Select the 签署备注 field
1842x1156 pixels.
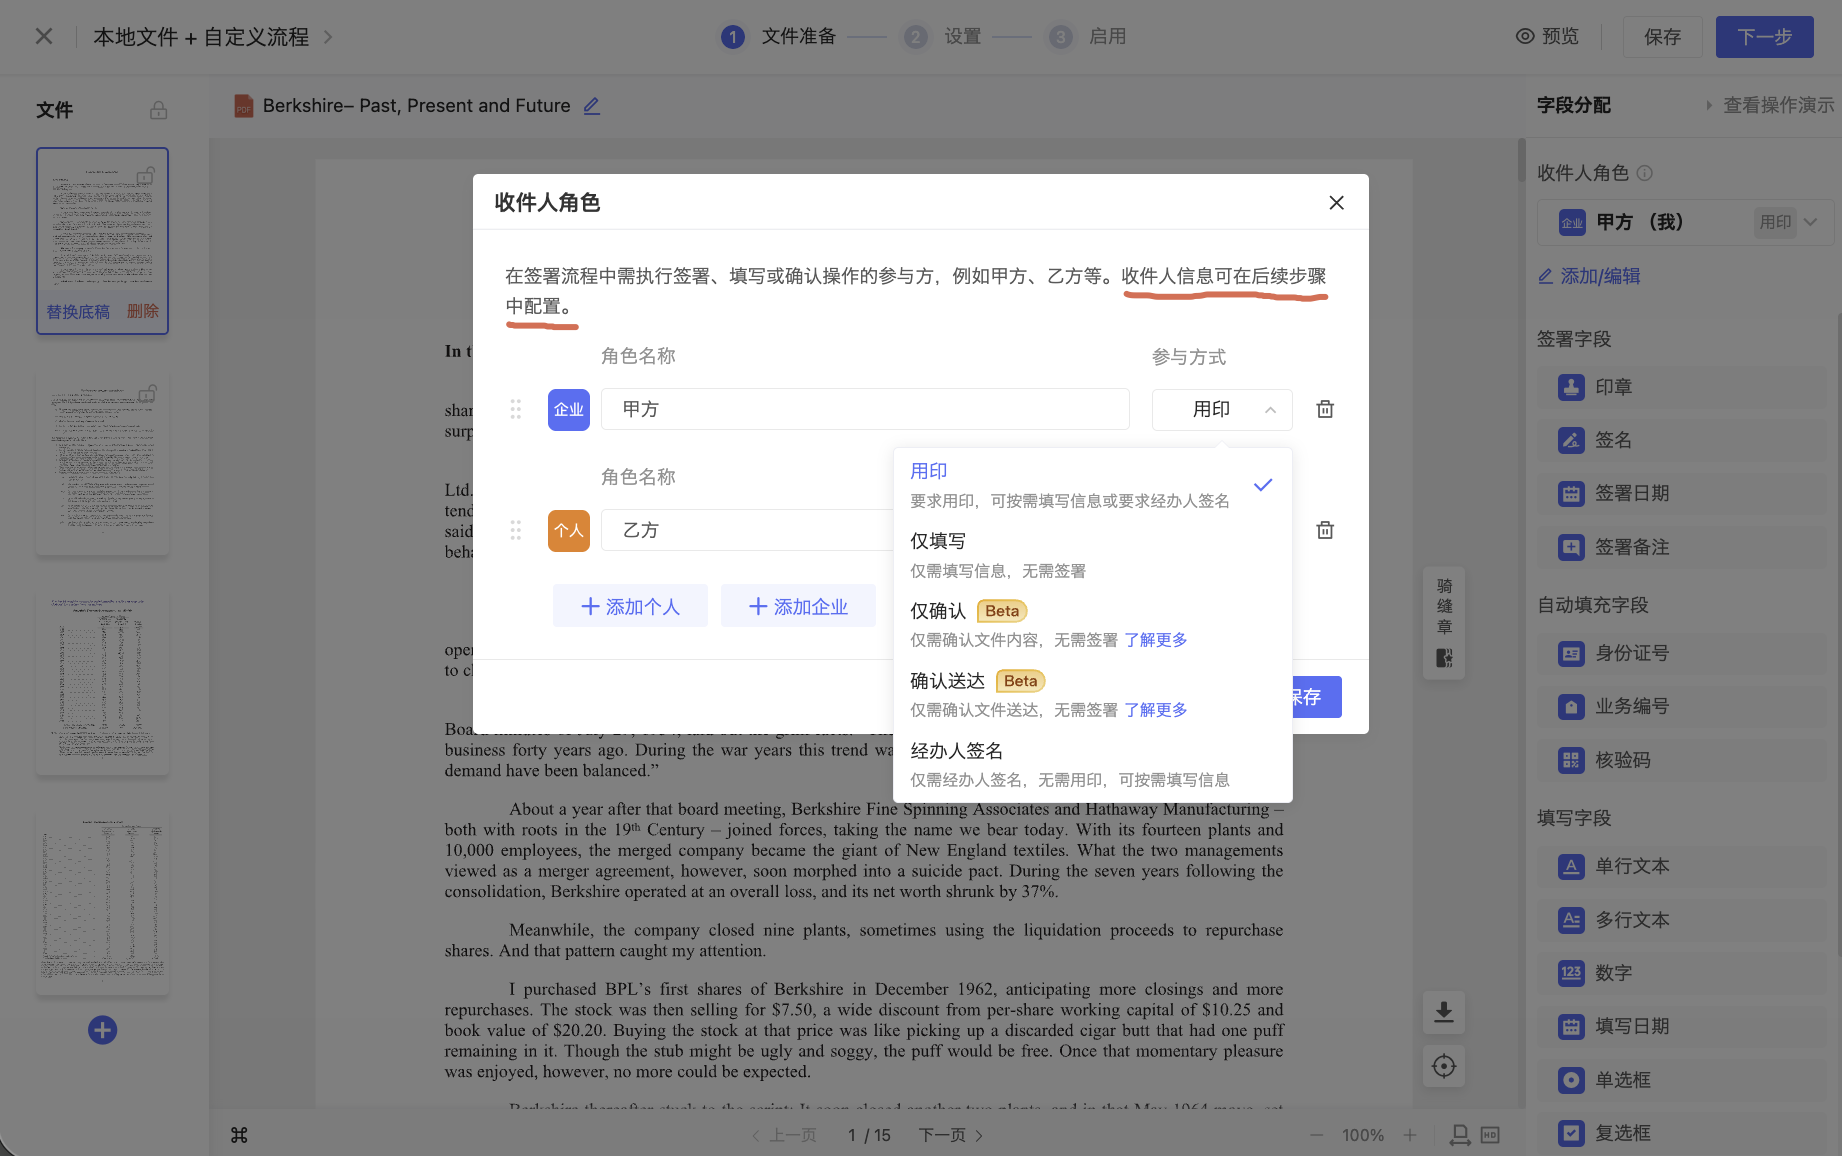[x=1682, y=547]
